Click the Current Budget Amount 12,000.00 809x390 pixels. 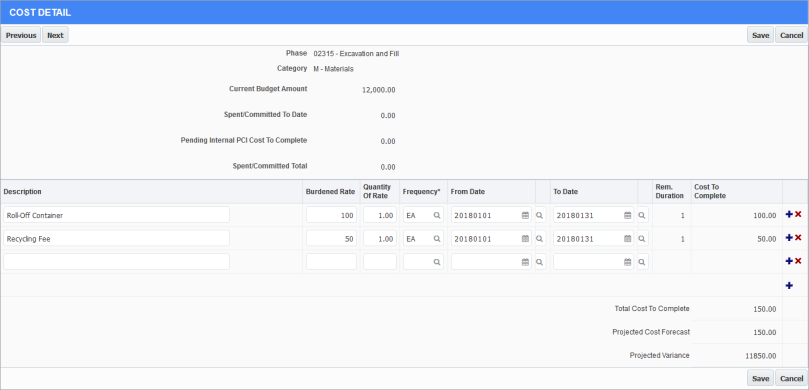tap(379, 90)
